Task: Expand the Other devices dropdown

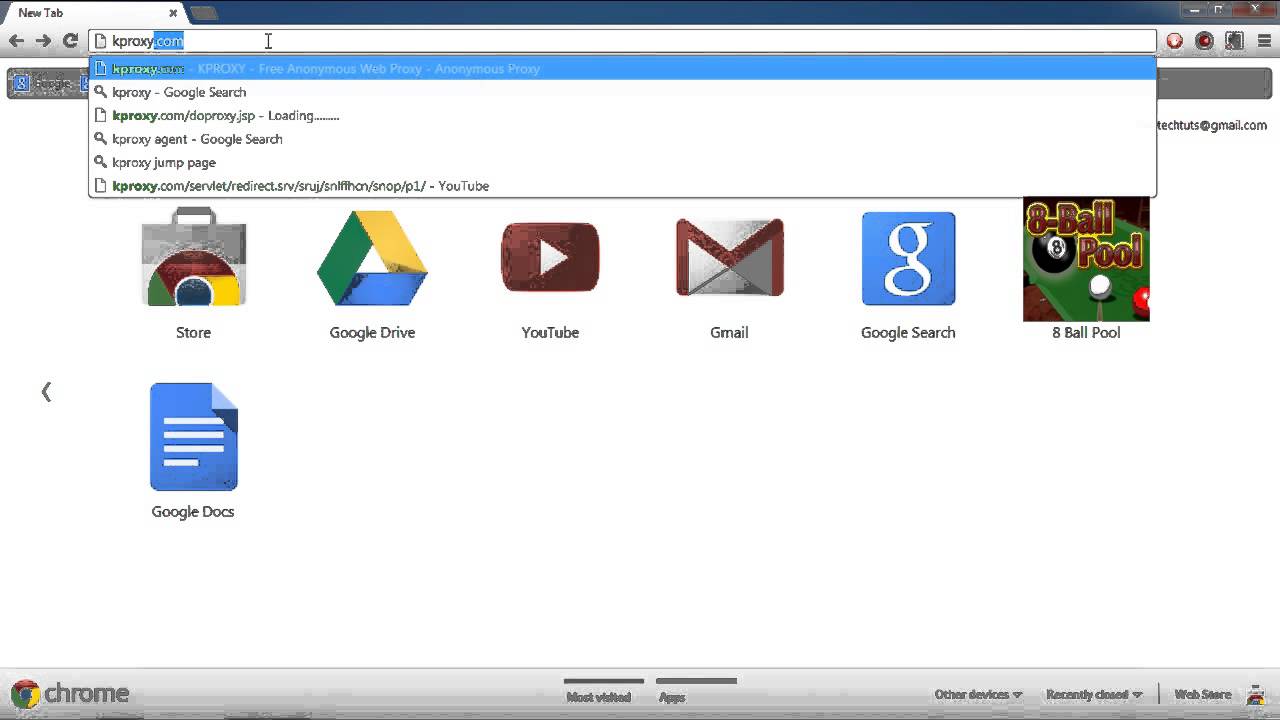Action: 978,694
